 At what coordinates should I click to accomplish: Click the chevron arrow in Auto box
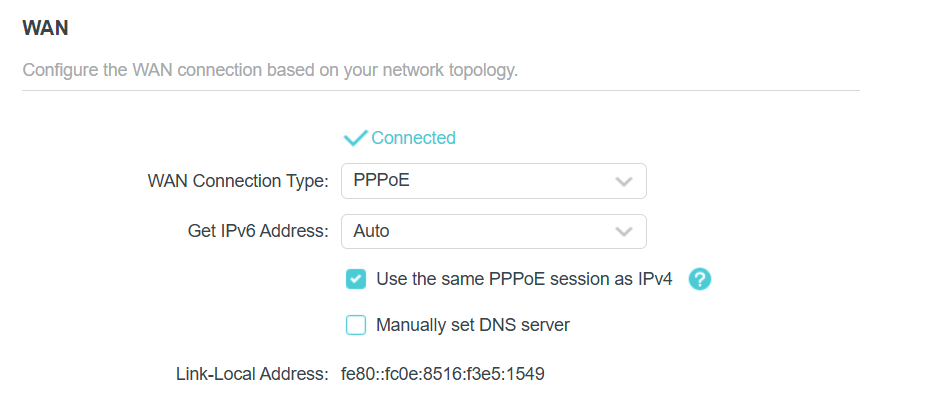point(623,232)
